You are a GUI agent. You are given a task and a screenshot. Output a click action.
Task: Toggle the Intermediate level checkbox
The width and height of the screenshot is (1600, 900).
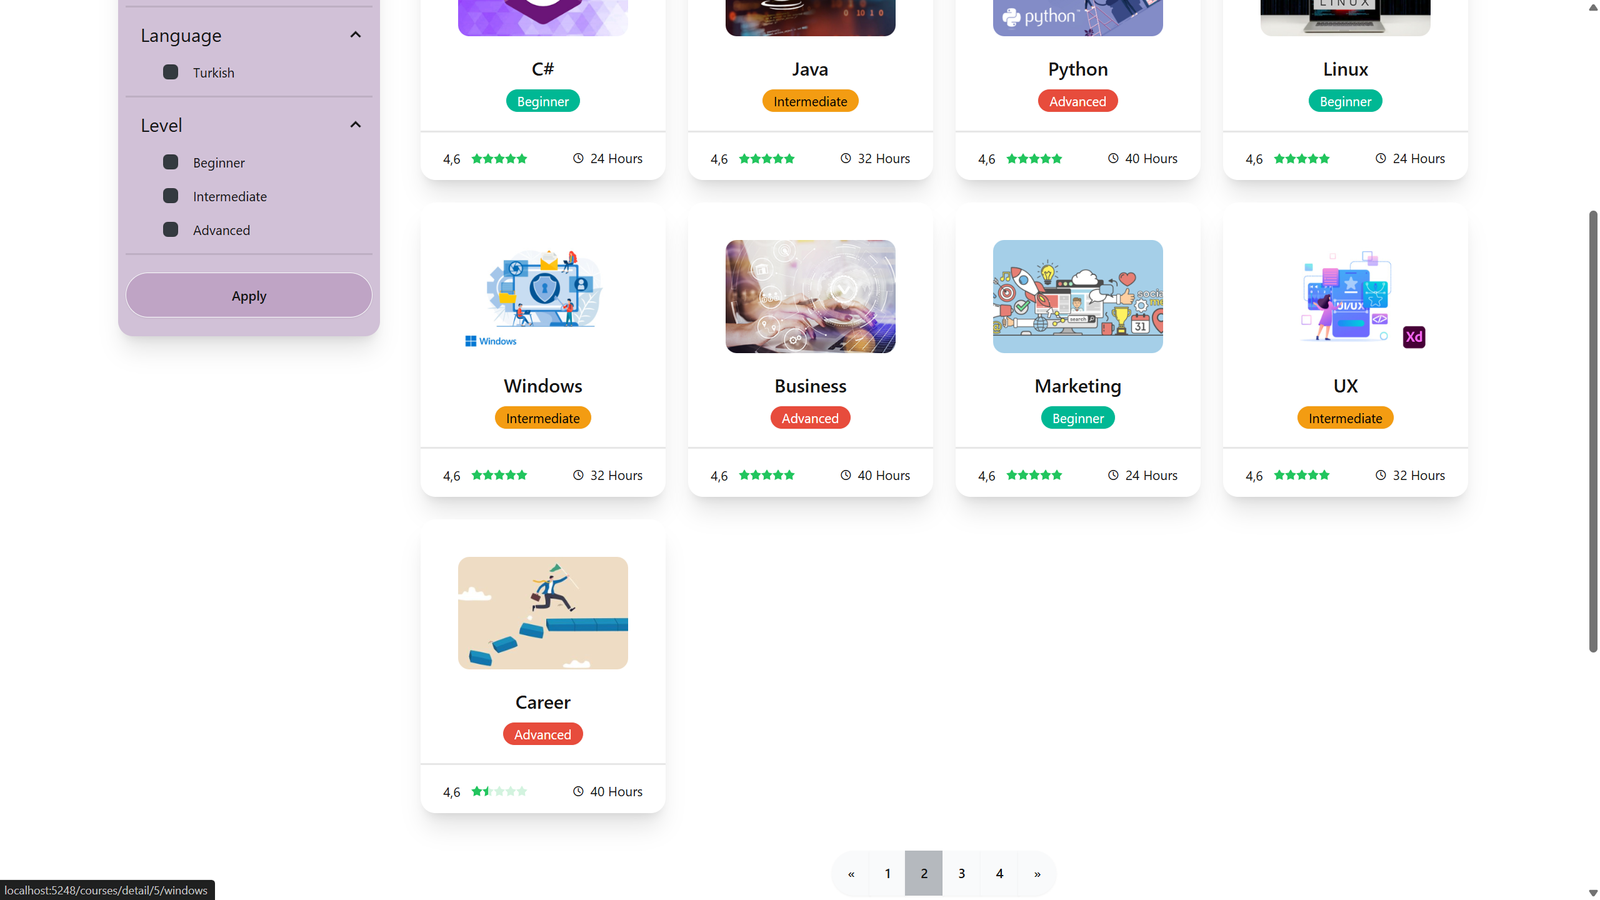171,196
